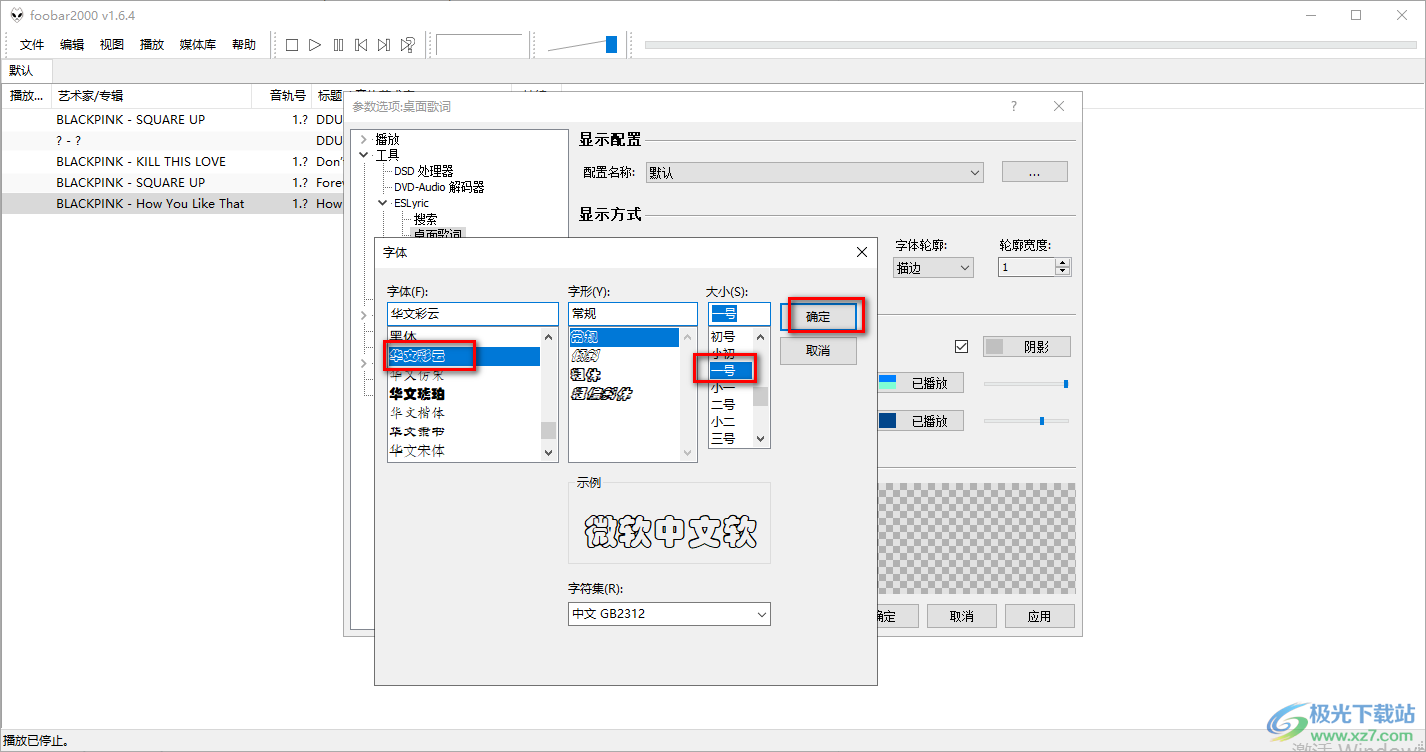This screenshot has width=1426, height=752.
Task: Click the 阴影 shadow color button
Action: point(1027,347)
